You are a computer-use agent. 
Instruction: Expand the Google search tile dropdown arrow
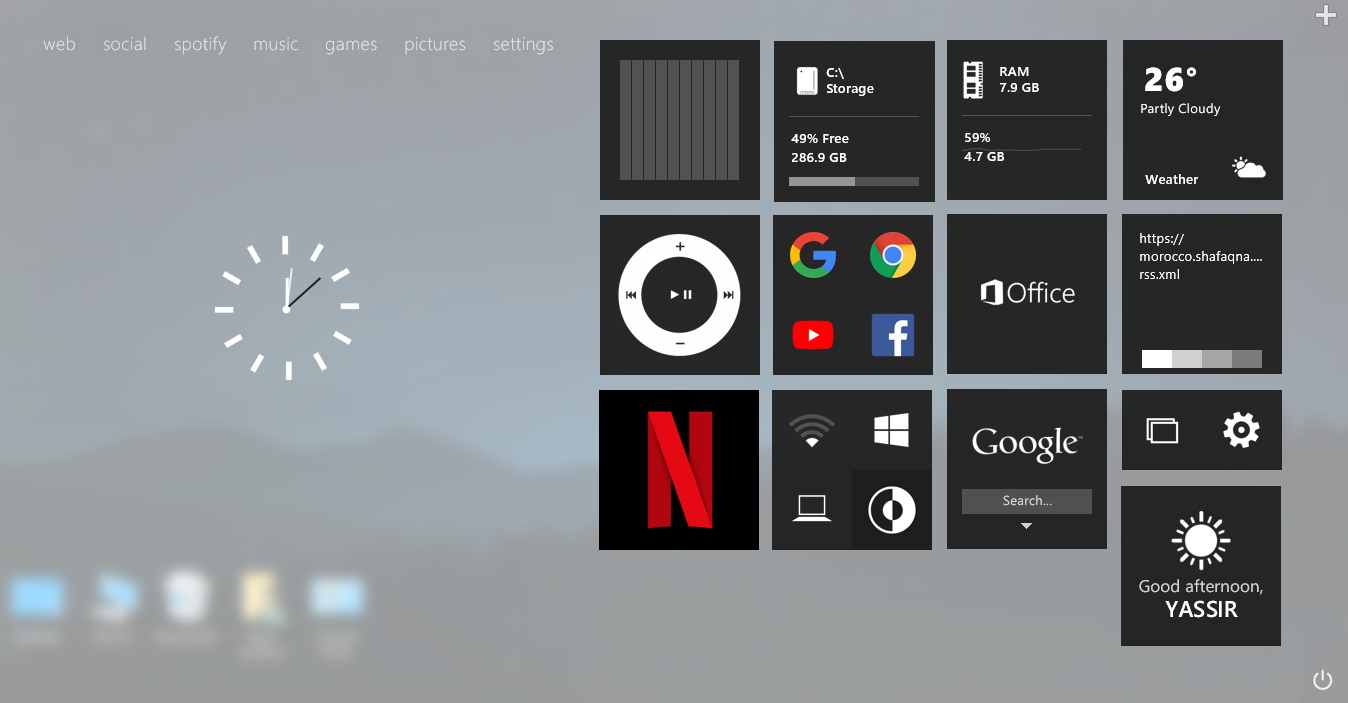(x=1026, y=526)
